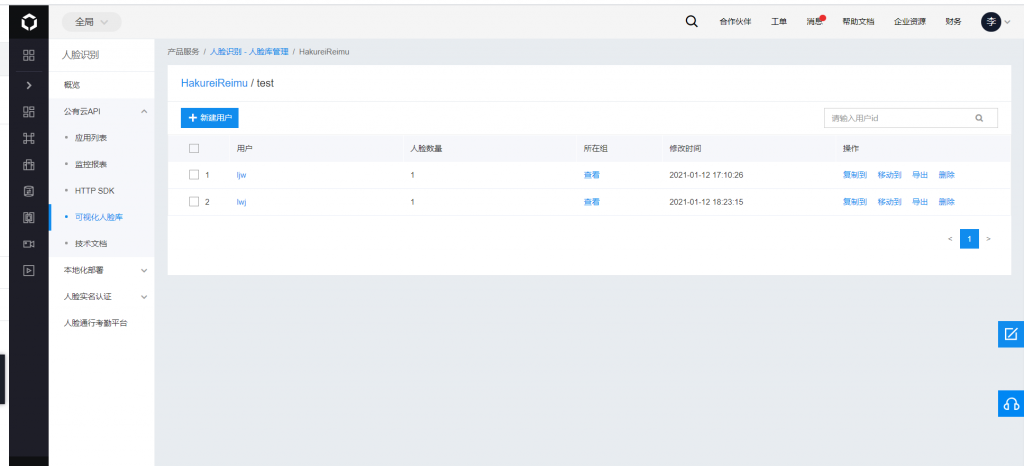Click 查看 group for user lwj

(x=592, y=202)
